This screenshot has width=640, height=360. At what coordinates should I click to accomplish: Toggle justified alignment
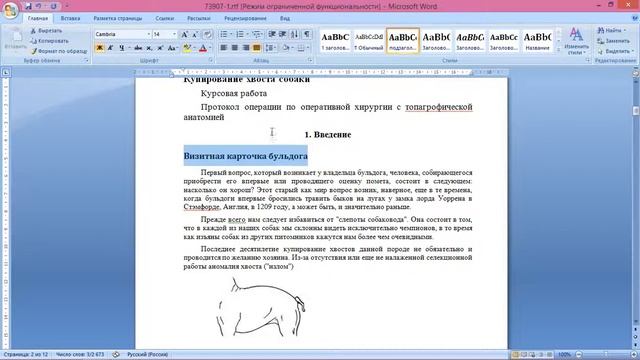(x=257, y=48)
